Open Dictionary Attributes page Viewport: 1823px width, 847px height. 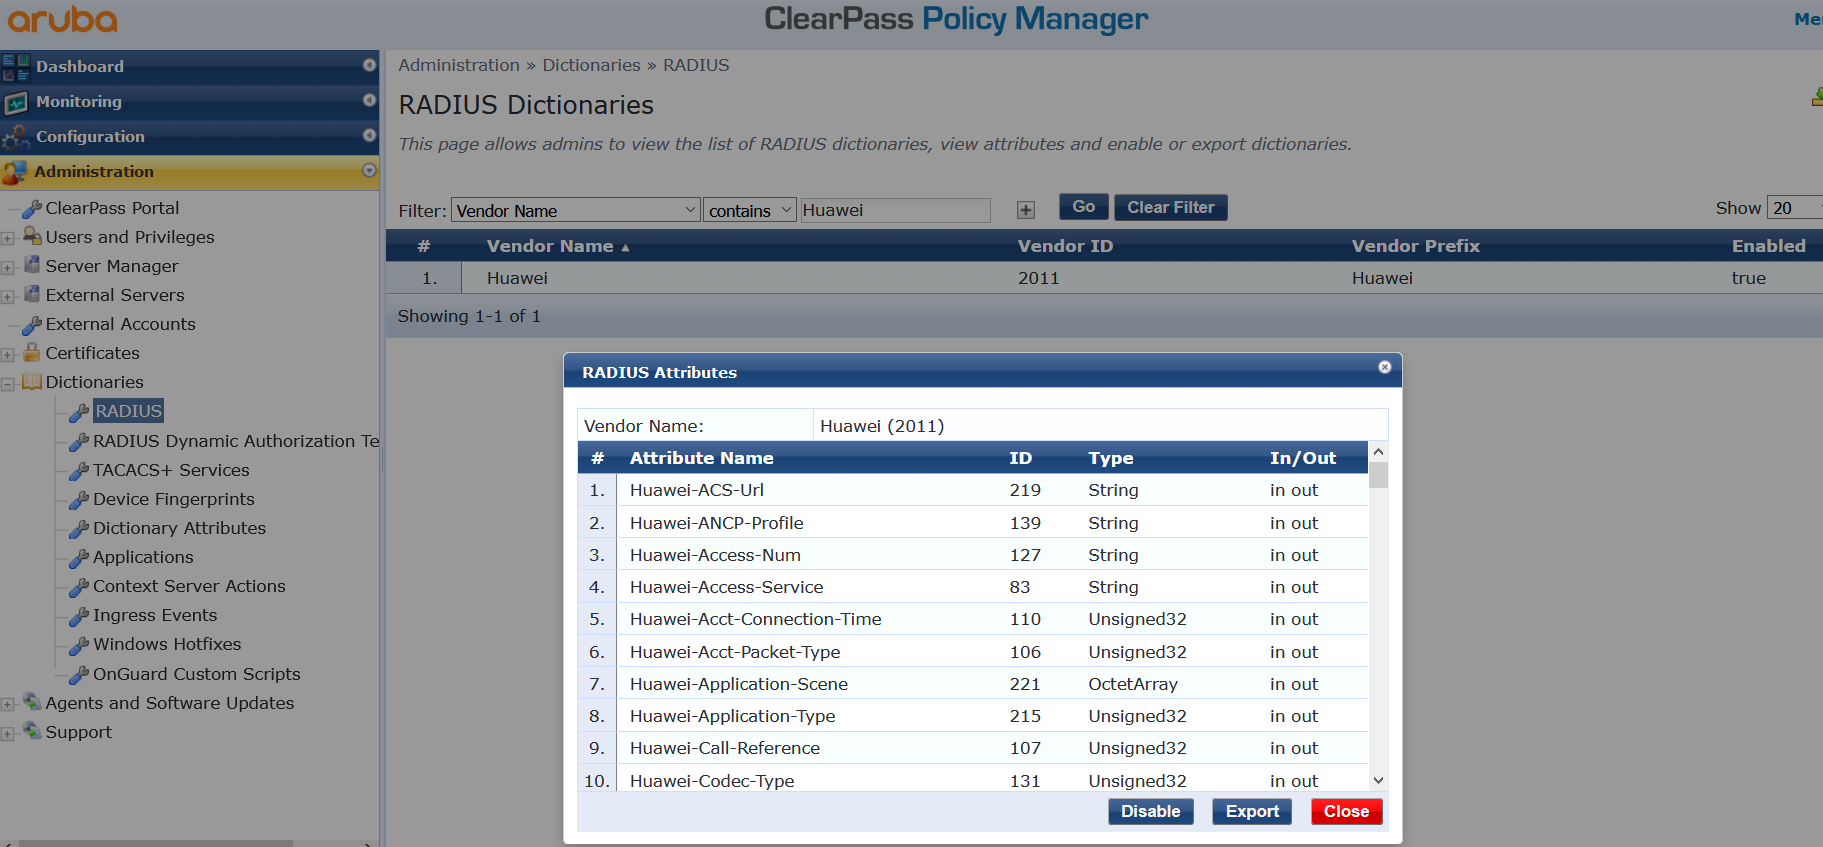click(x=179, y=528)
